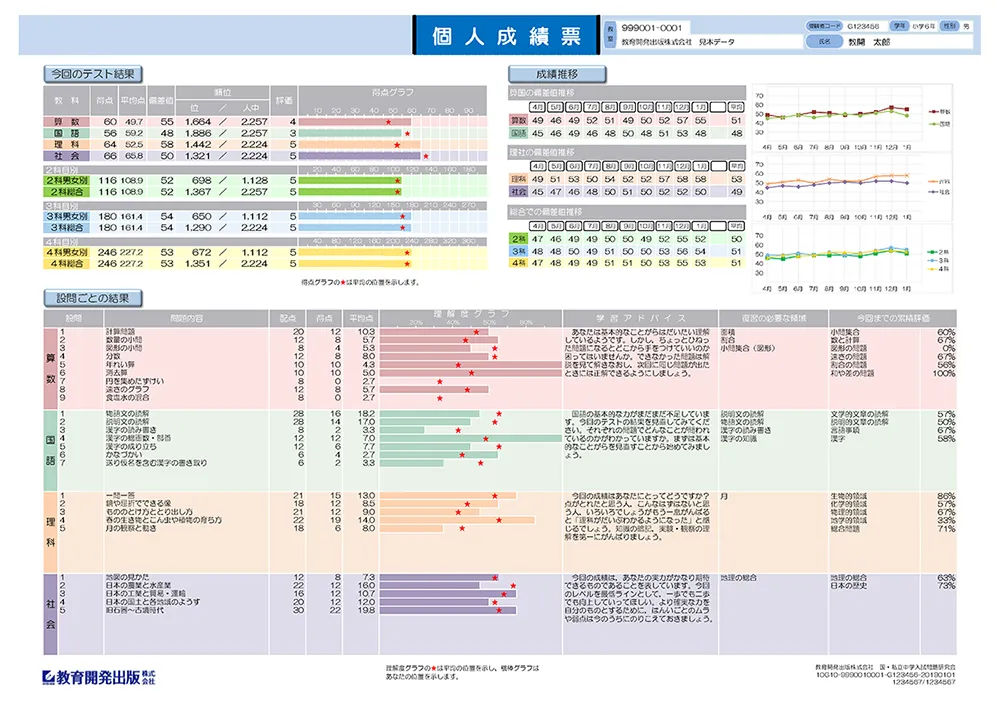Click the 4月 month box in 理社 trend table
The width and height of the screenshot is (1000, 707).
click(x=538, y=166)
